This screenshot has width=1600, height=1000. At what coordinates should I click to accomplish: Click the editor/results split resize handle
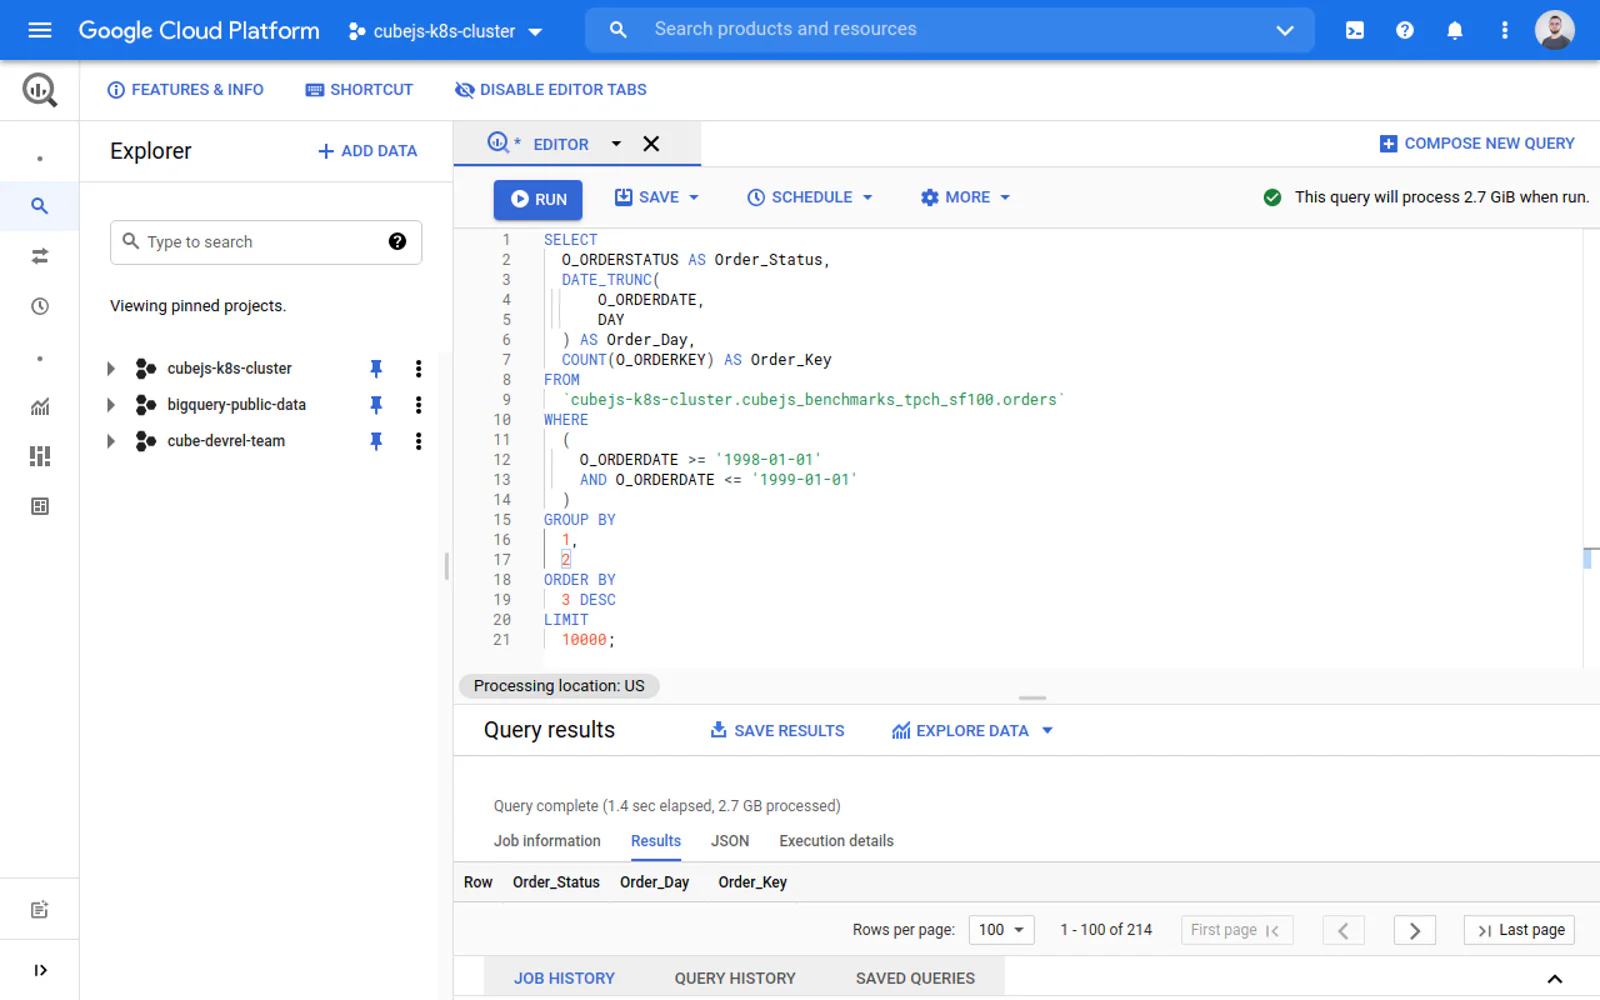point(1032,698)
